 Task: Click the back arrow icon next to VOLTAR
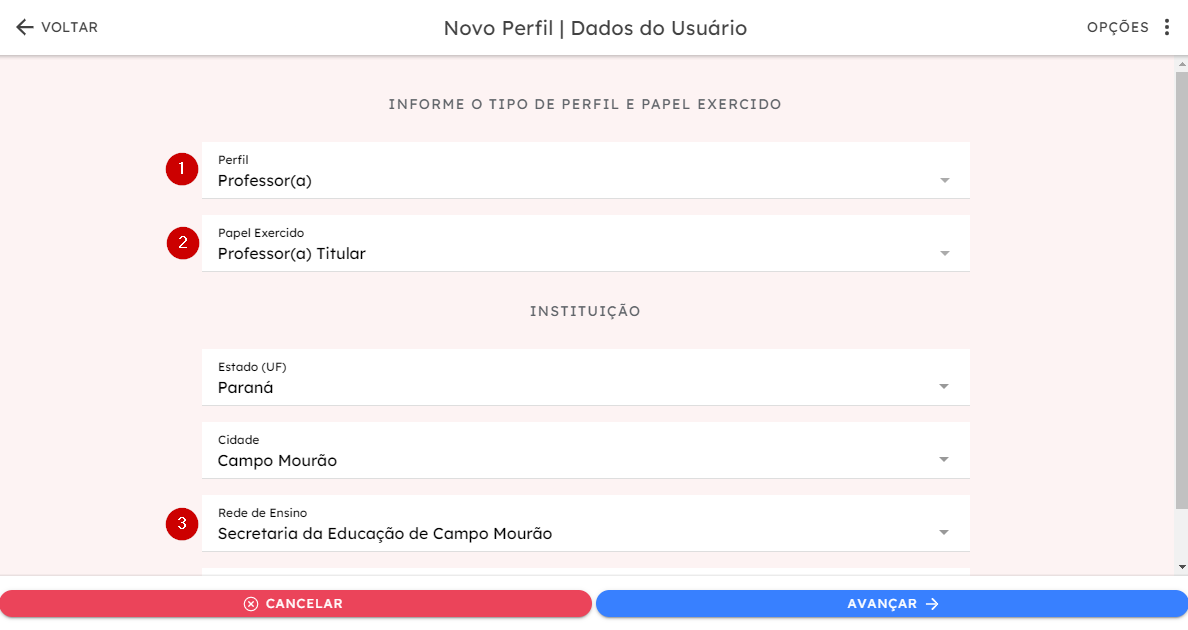(x=25, y=27)
